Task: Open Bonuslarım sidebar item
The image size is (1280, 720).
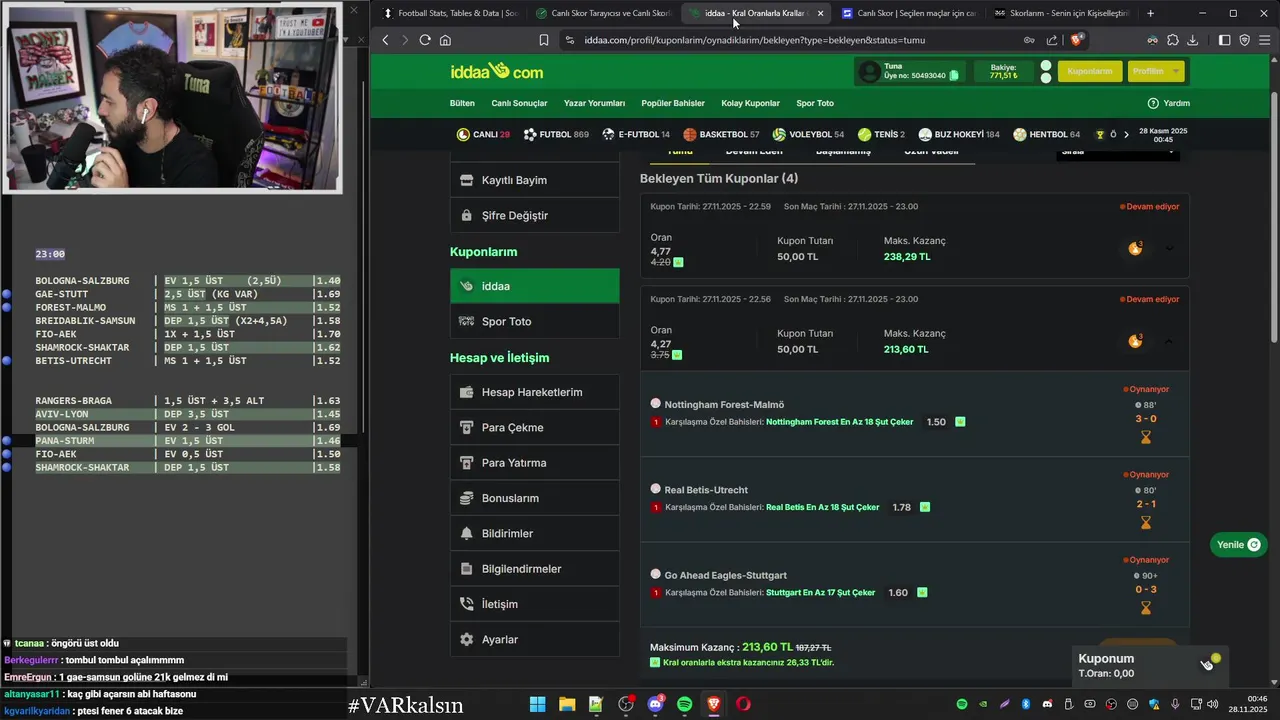Action: (x=535, y=498)
